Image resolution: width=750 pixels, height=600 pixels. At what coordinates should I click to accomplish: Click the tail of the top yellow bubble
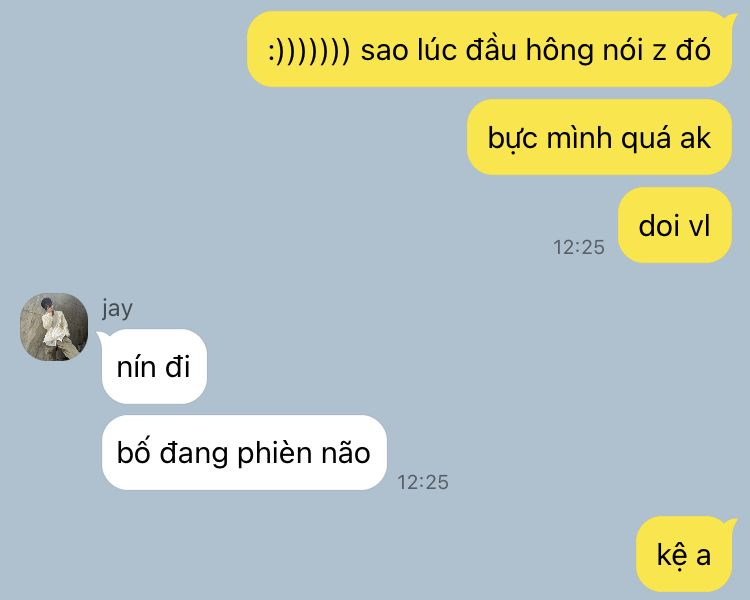730,20
